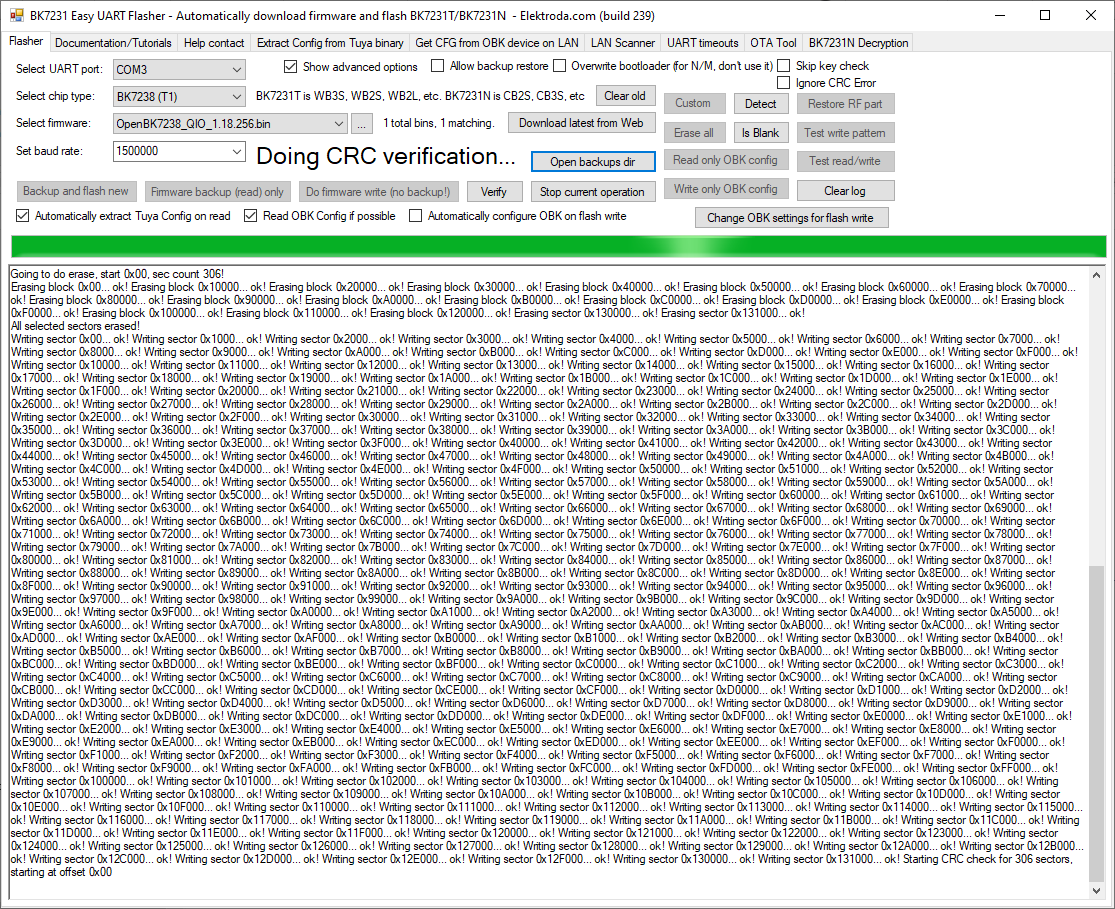This screenshot has height=909, width=1115.
Task: Switch to LAN Scanner tab
Action: coord(623,43)
